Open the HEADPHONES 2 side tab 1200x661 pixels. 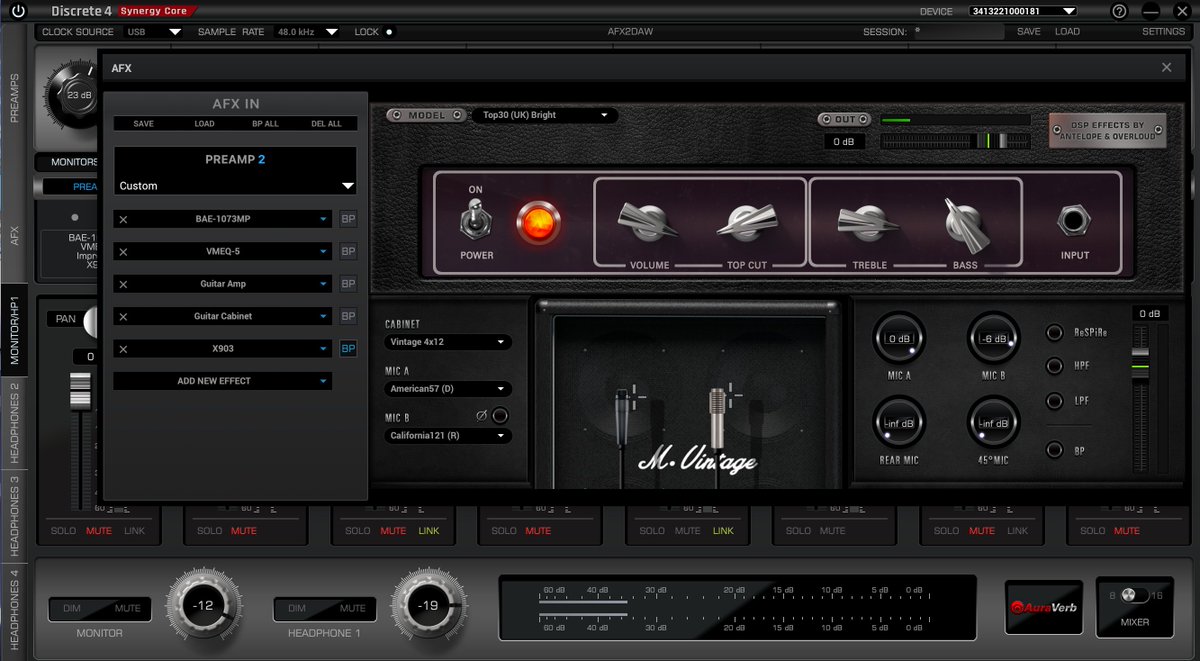click(14, 424)
